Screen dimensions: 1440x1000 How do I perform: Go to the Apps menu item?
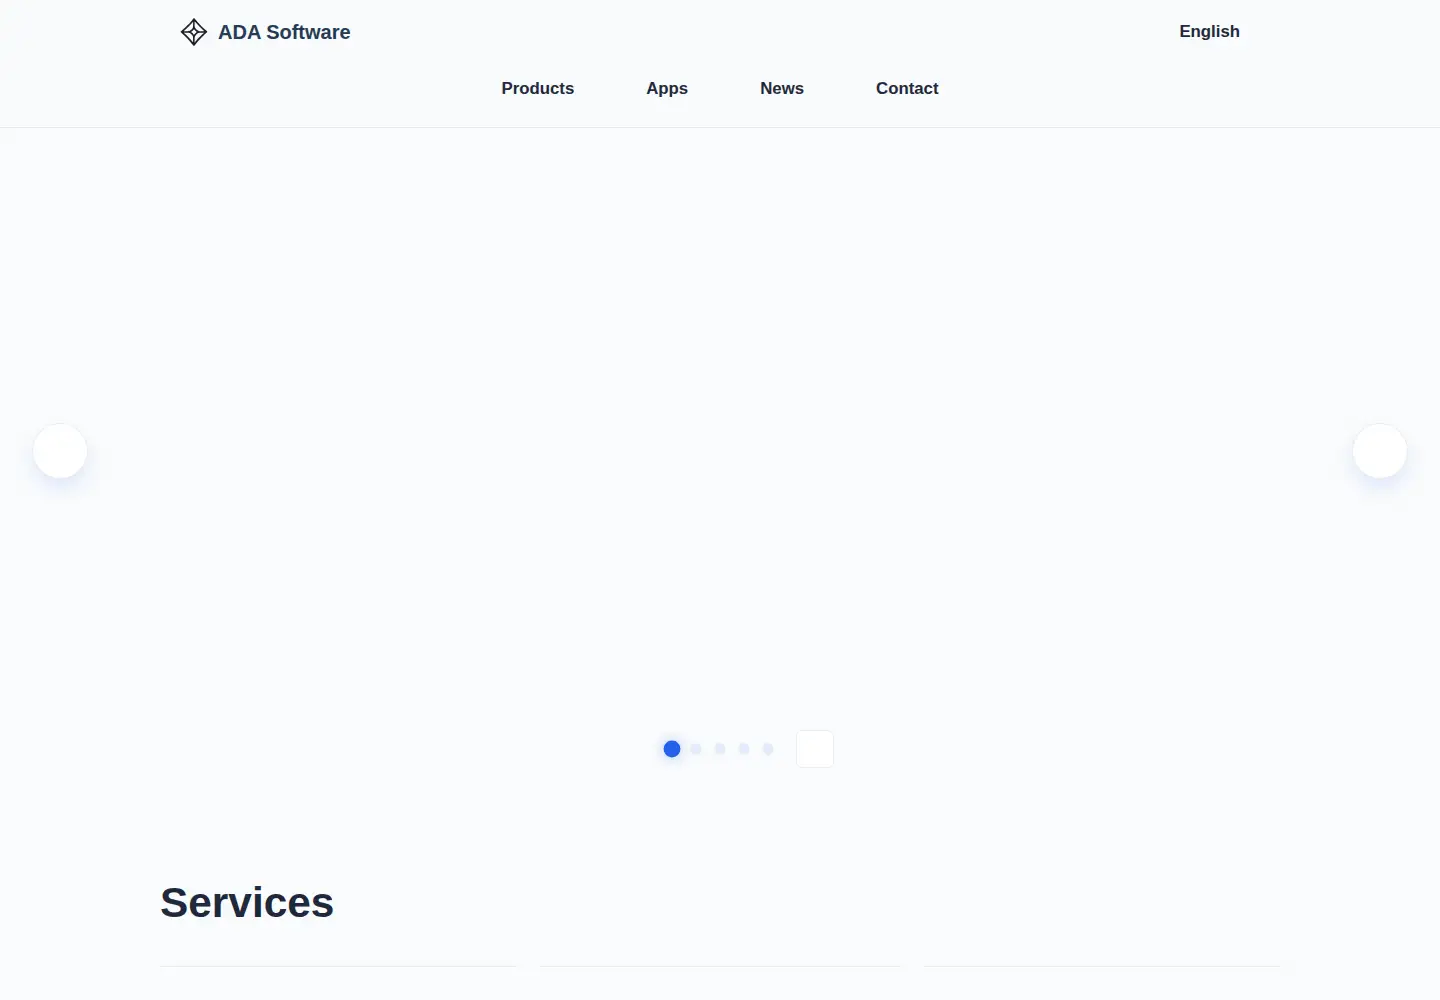[x=667, y=88]
